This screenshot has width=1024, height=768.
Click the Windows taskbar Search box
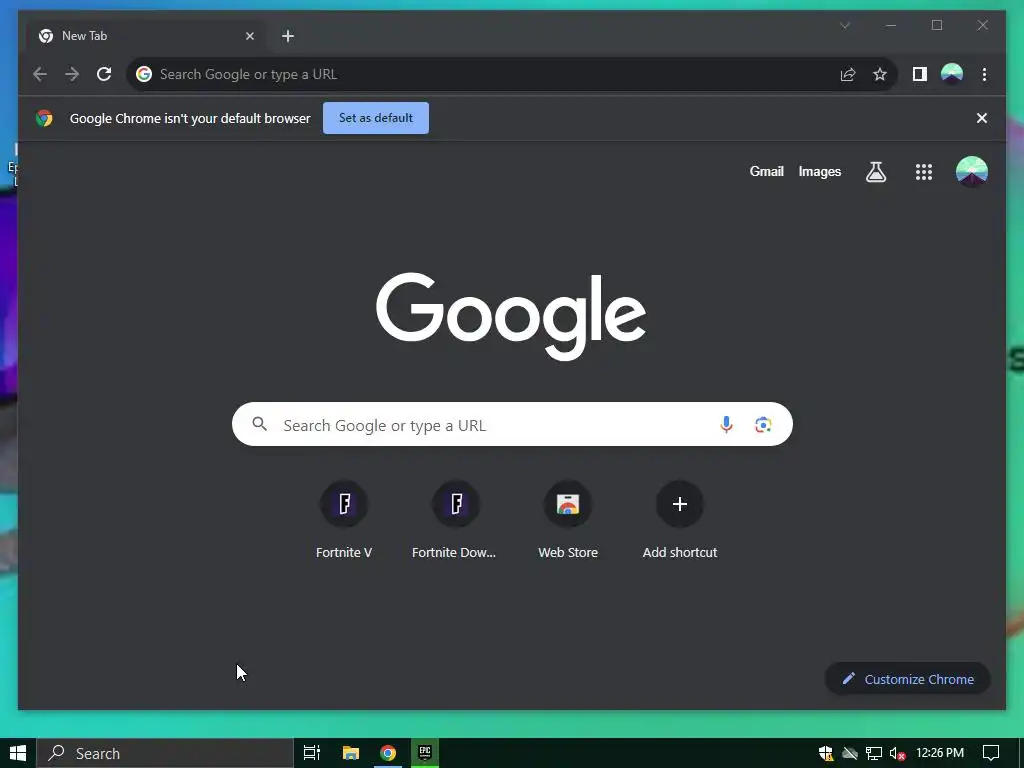[165, 753]
